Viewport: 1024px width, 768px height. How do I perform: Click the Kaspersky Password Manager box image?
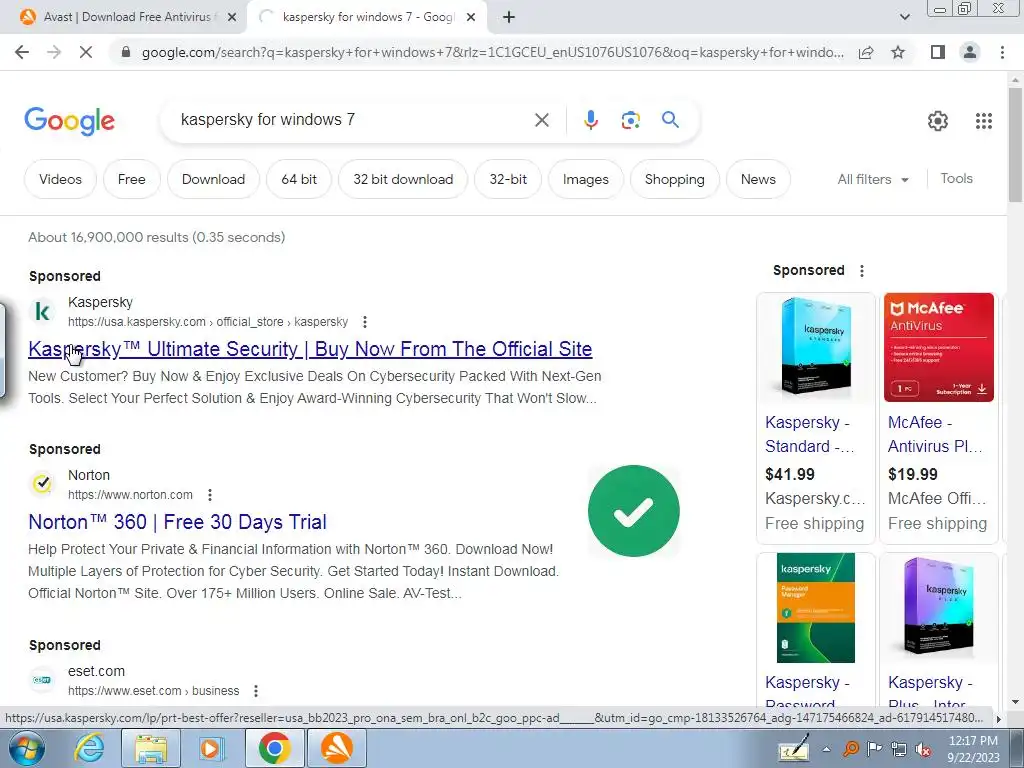tap(816, 608)
